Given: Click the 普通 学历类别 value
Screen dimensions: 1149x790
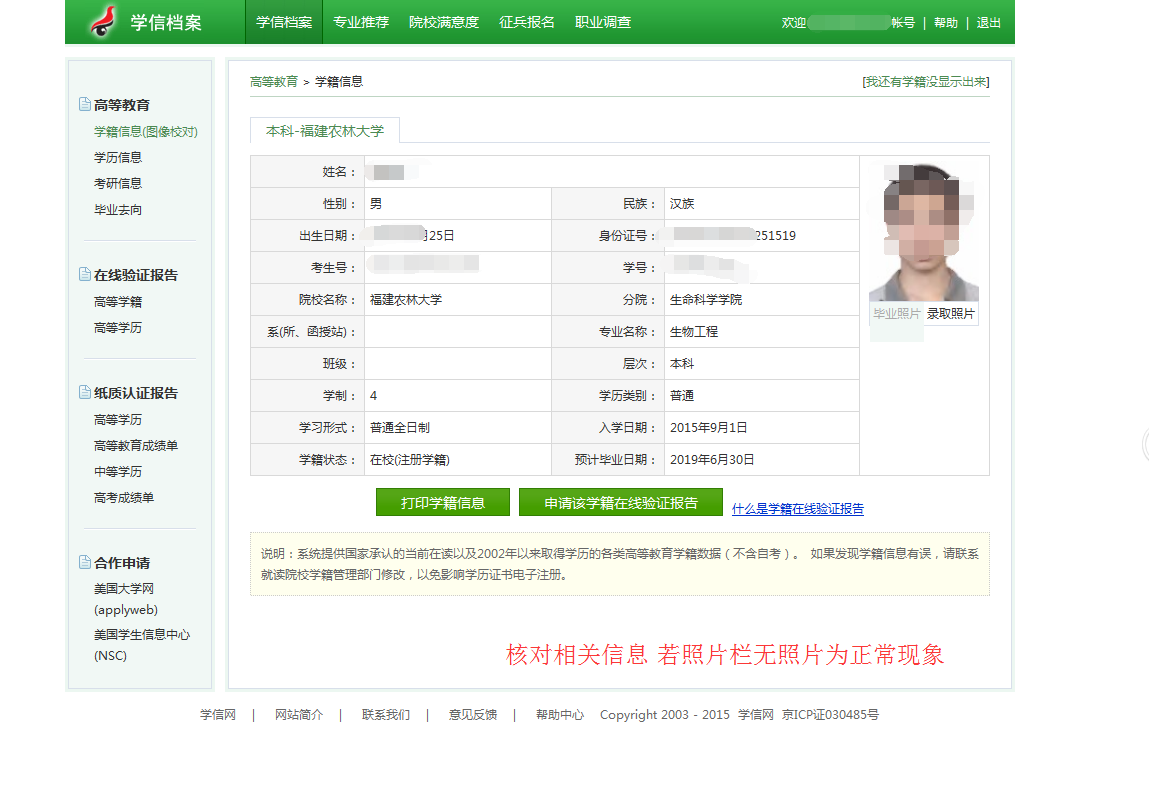Looking at the screenshot, I should point(681,396).
